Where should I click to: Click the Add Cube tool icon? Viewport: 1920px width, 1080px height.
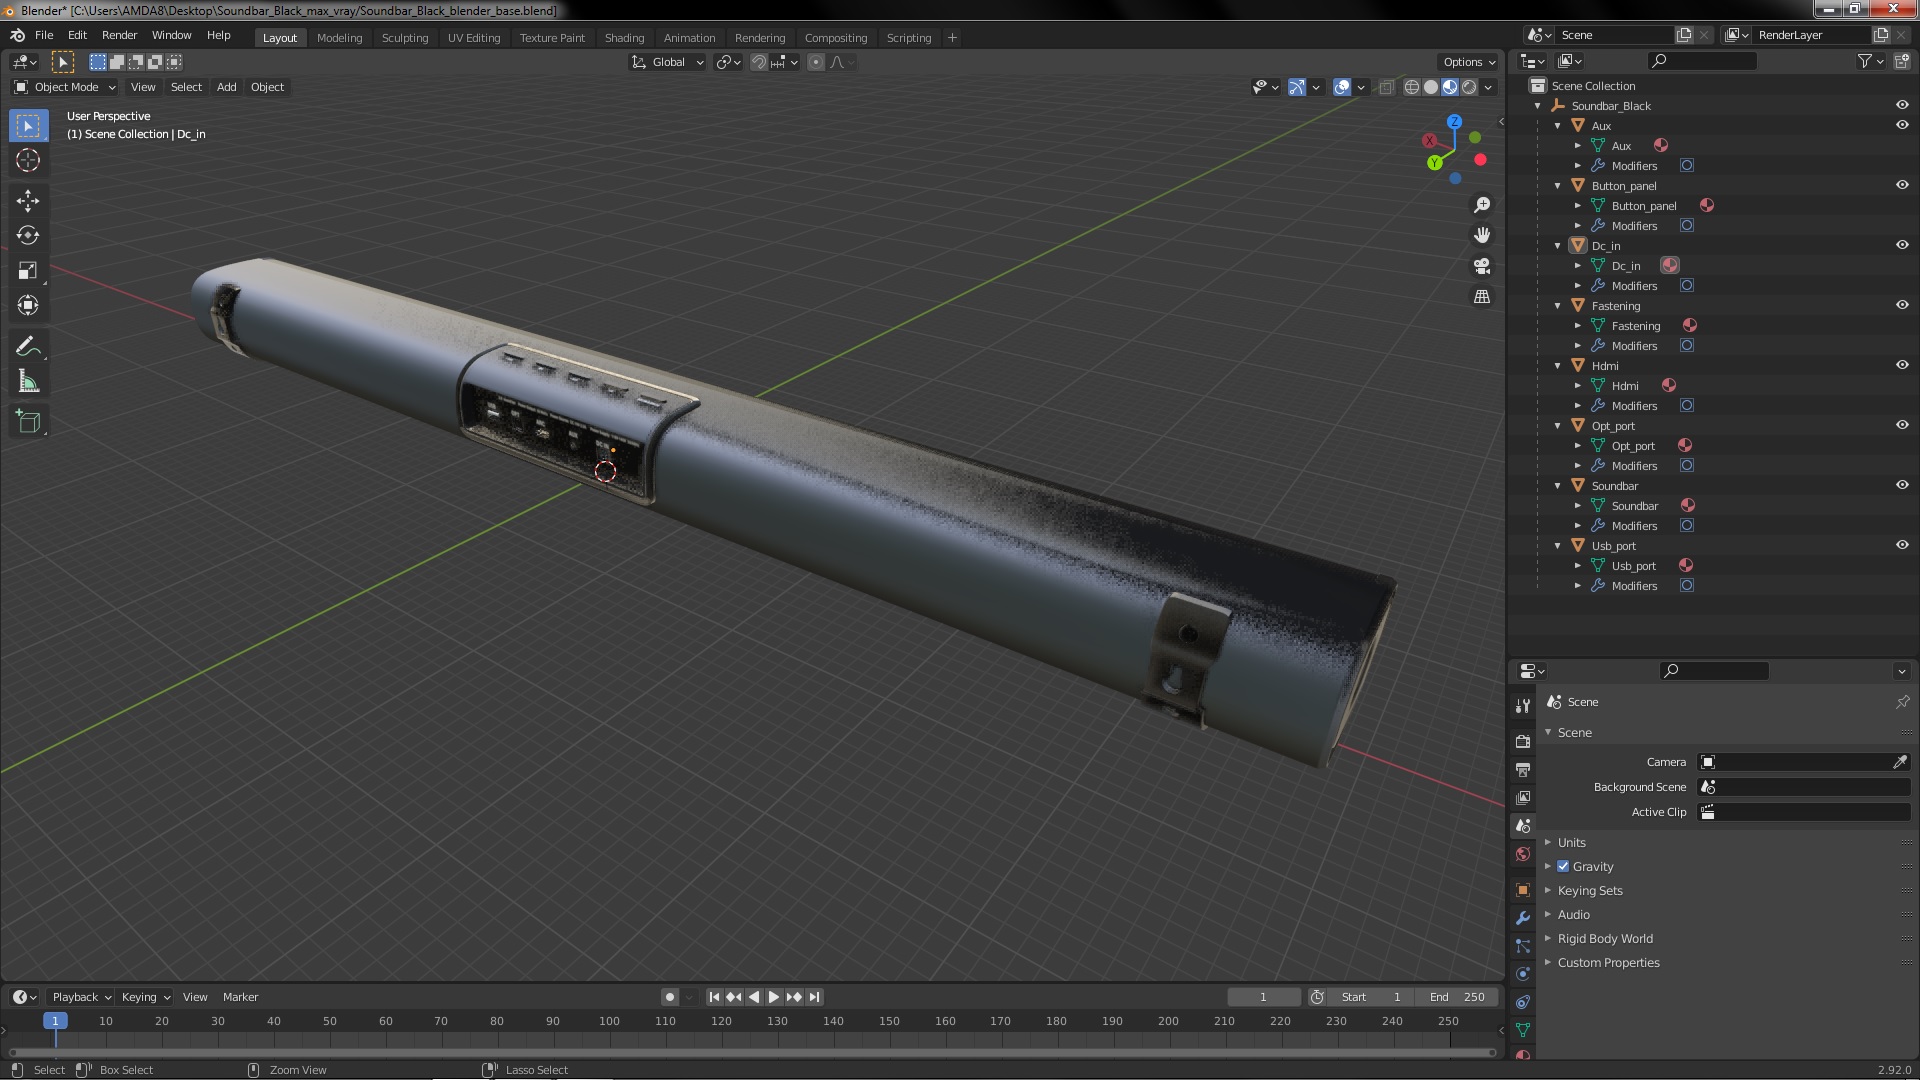28,422
